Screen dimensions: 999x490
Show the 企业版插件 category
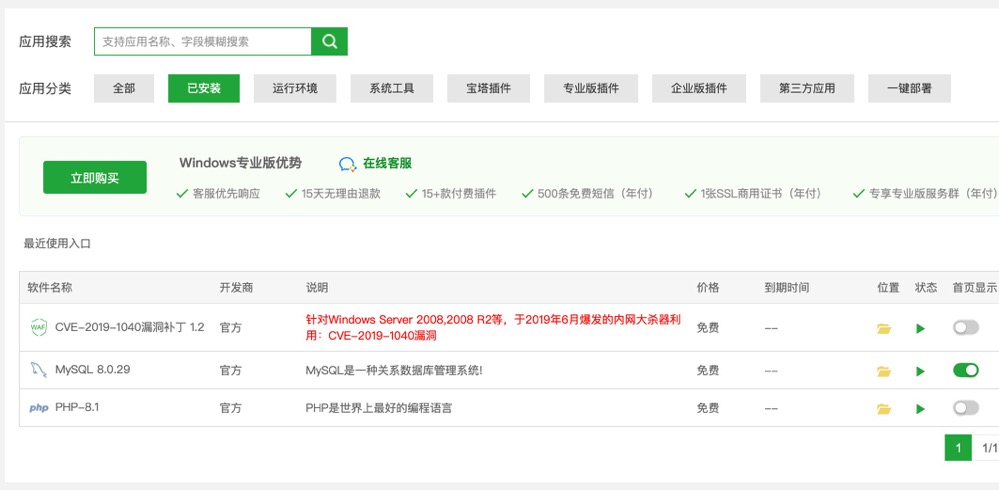pyautogui.click(x=699, y=89)
